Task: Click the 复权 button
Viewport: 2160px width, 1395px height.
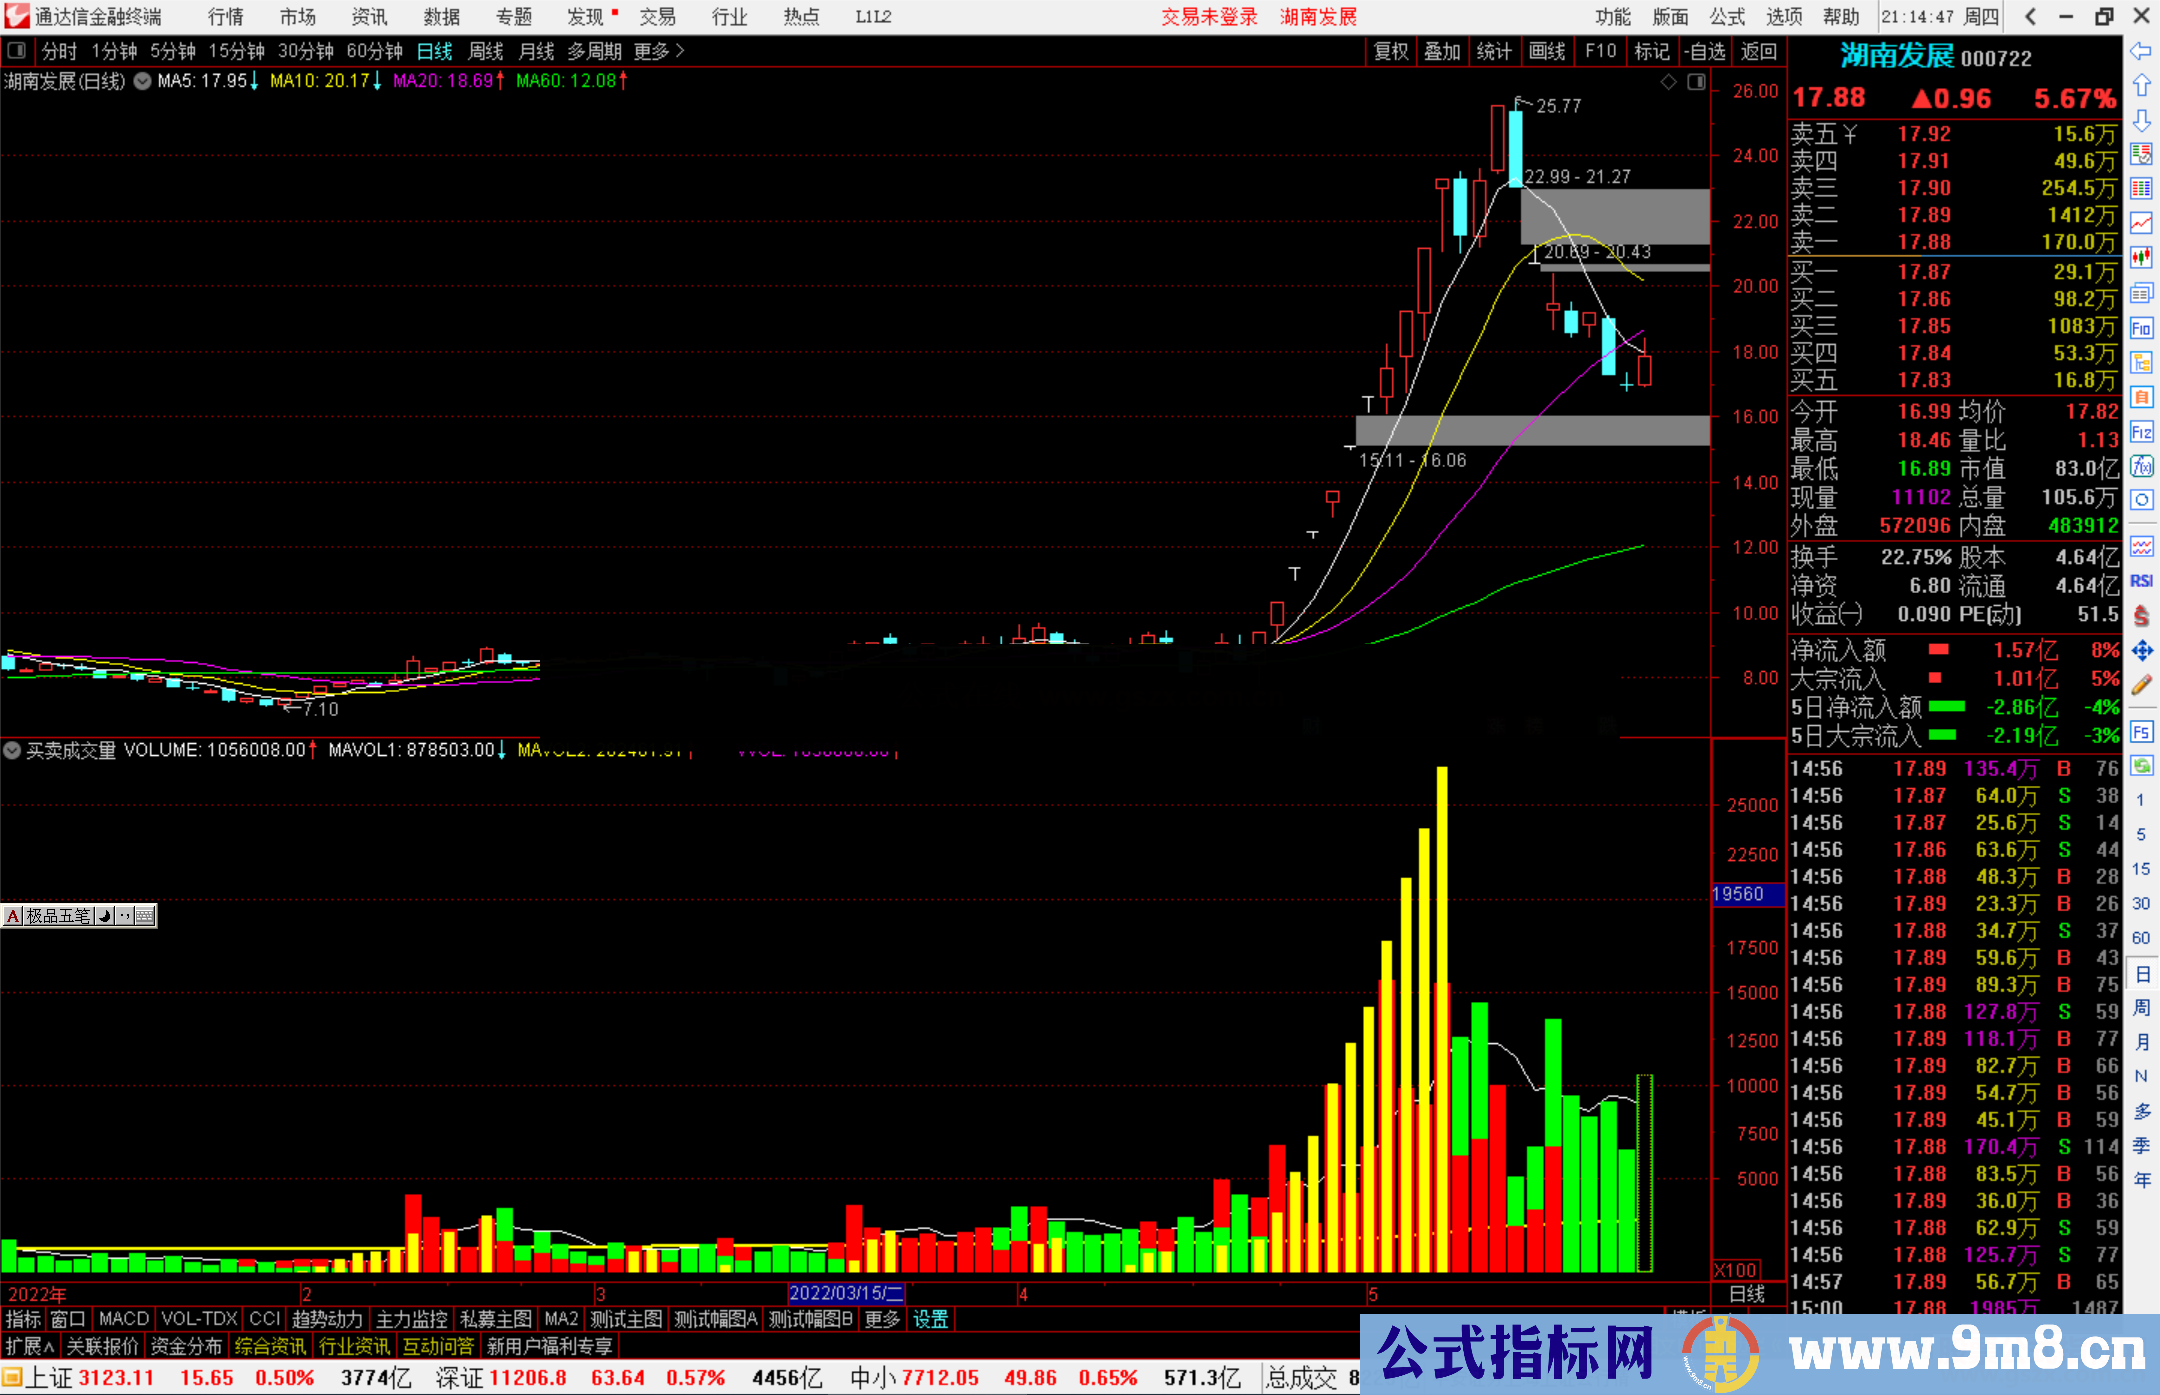Action: [1391, 51]
